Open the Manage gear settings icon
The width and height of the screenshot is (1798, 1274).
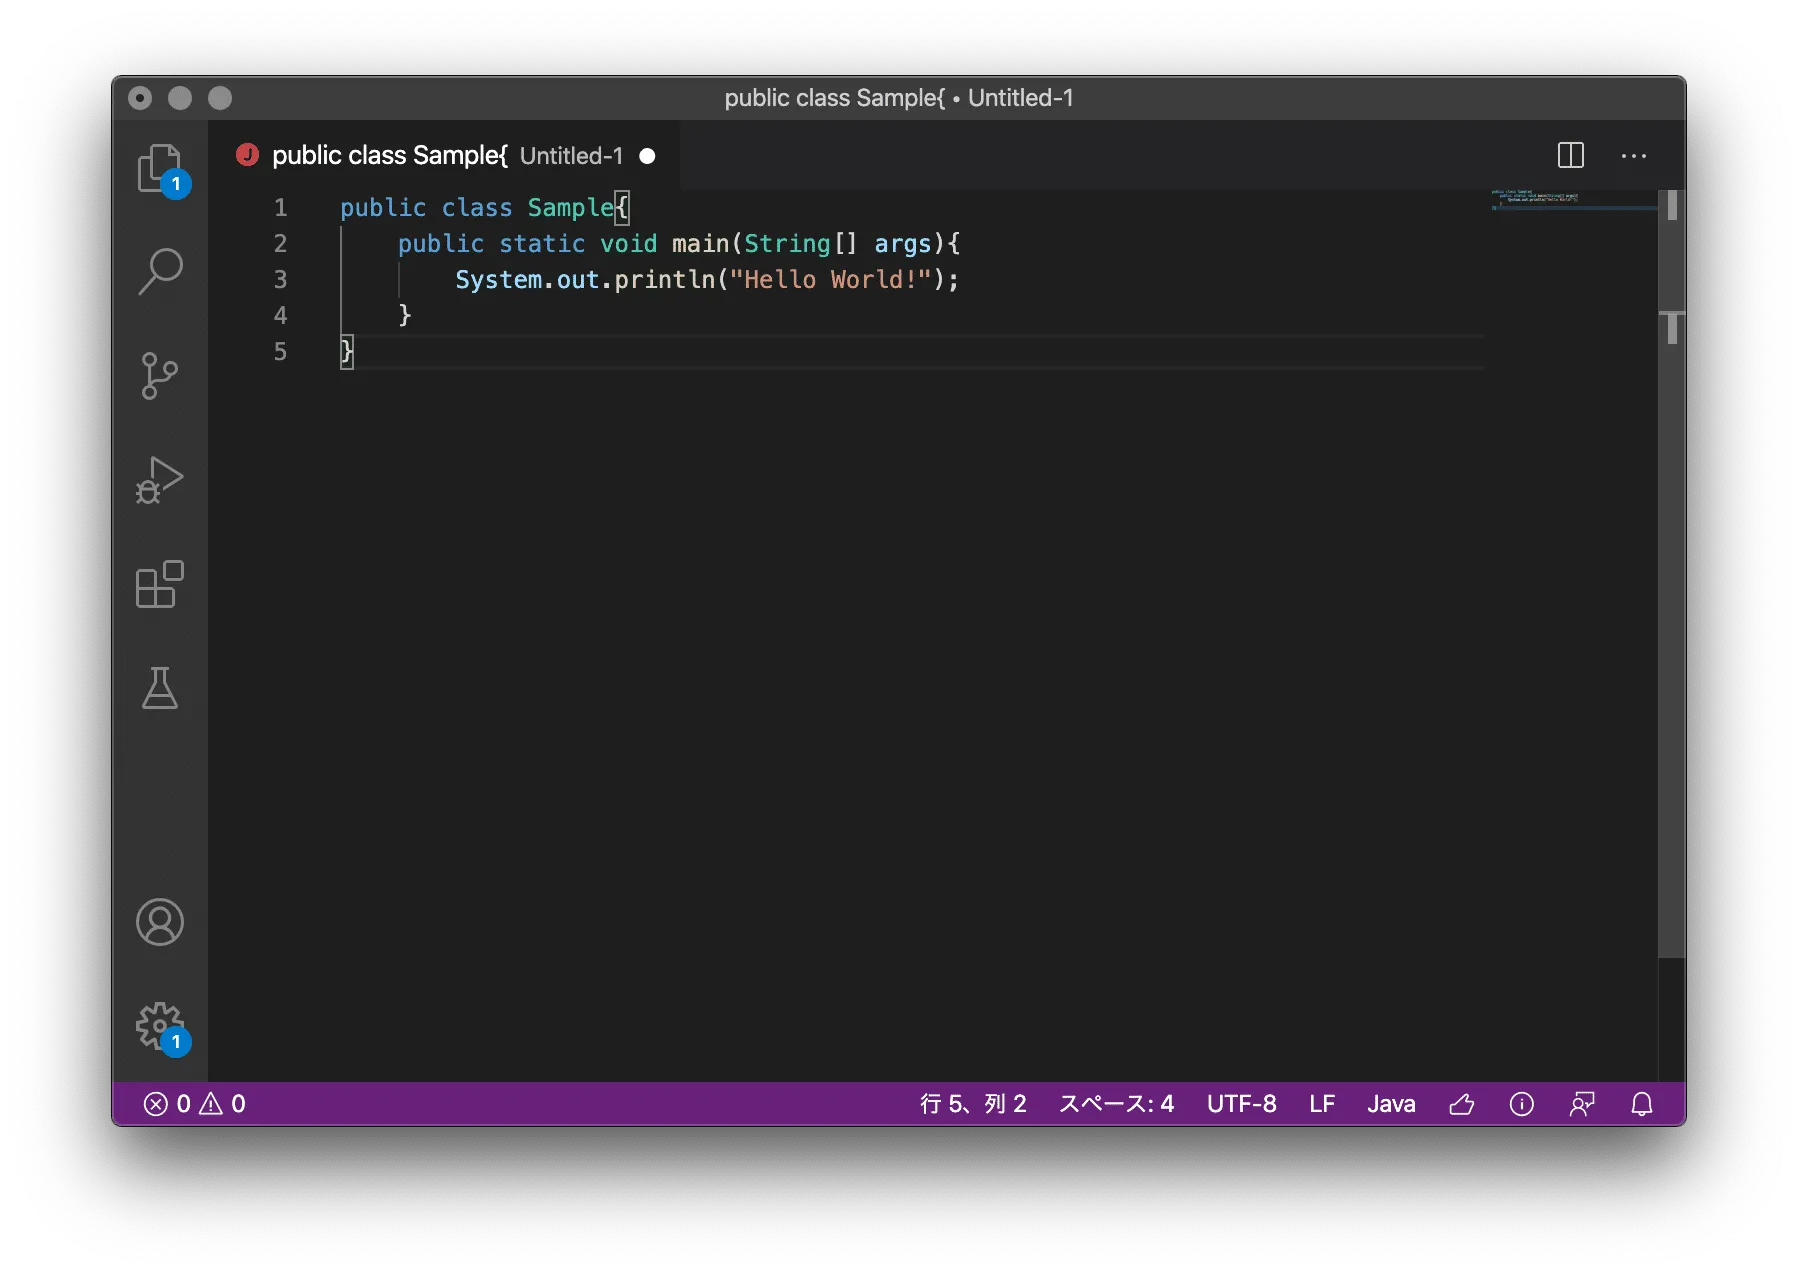pos(160,1026)
